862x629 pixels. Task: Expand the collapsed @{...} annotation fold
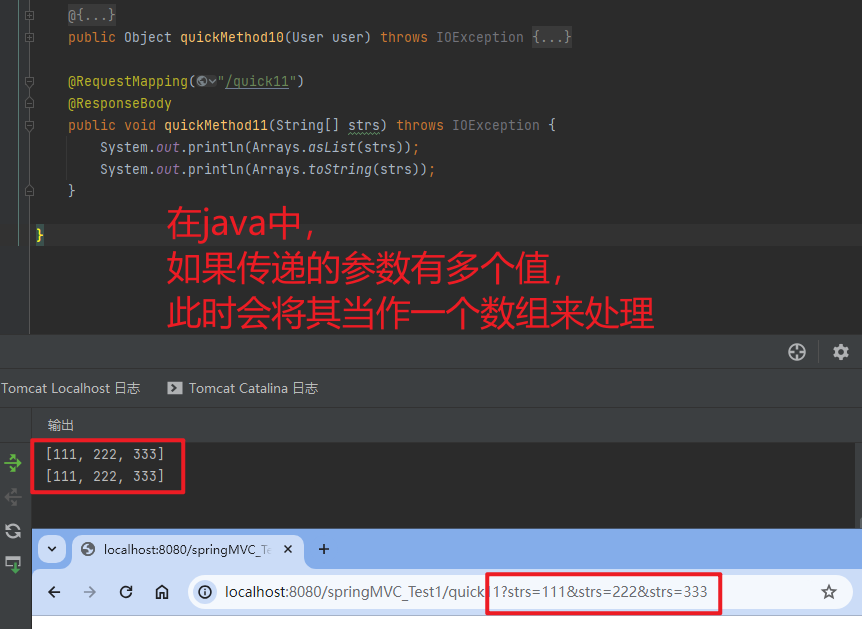(30, 15)
